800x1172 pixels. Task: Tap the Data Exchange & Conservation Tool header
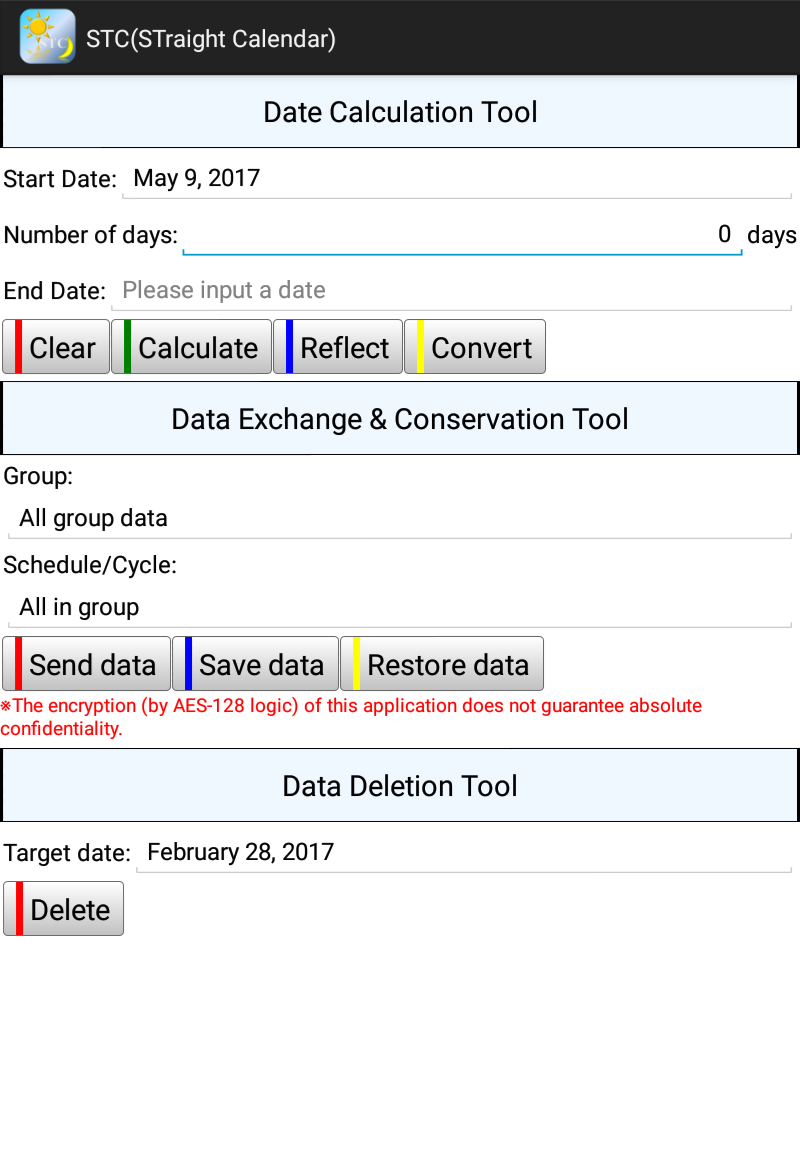(400, 419)
